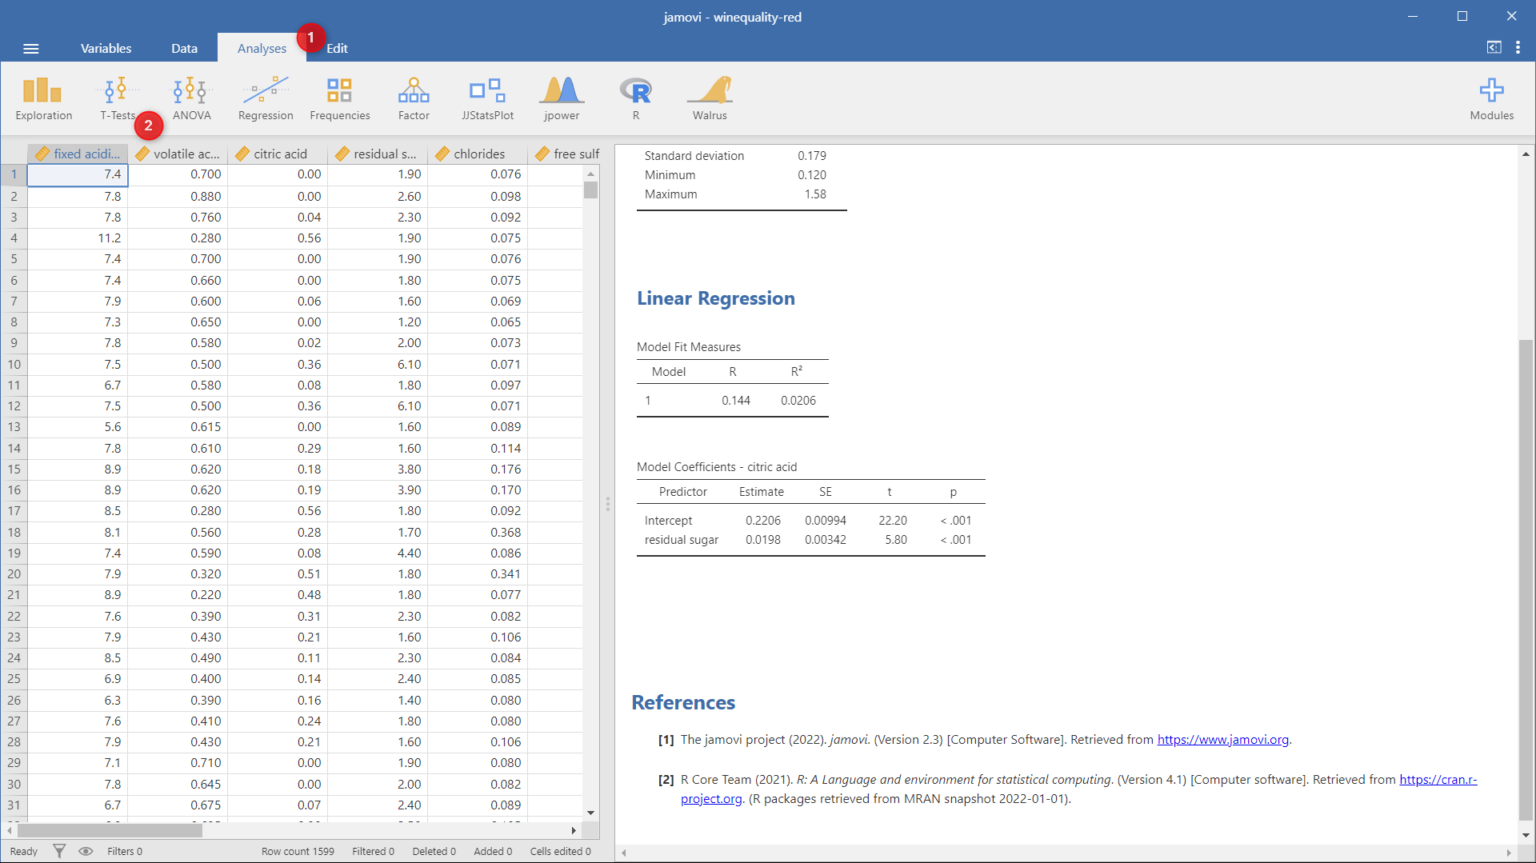Open the cran.r-project.org reference link
The height and width of the screenshot is (863, 1536).
click(1079, 789)
